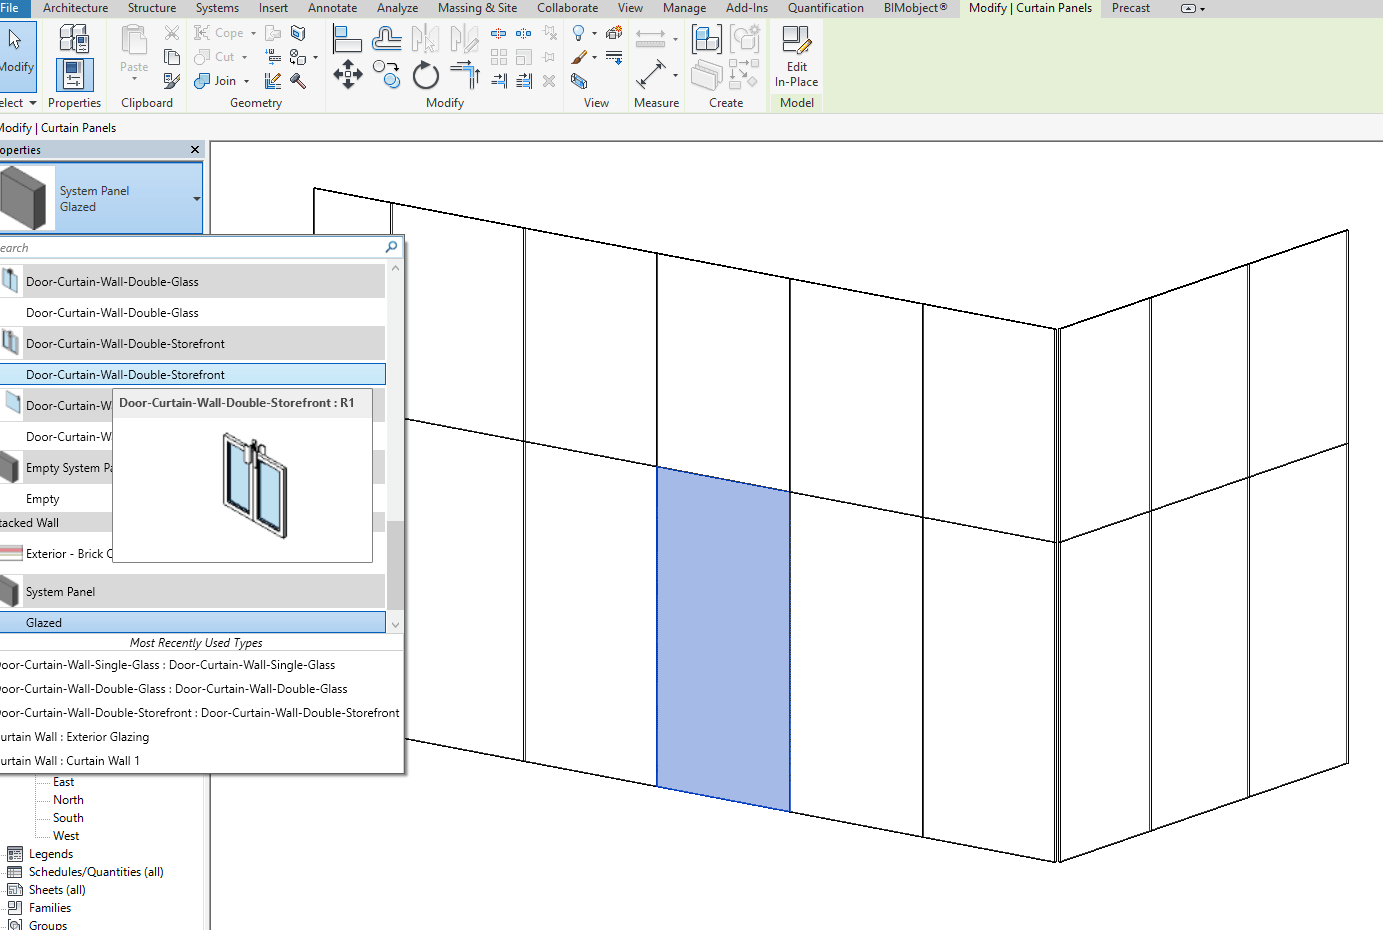
Task: Open the System Panel Glazed type selector
Action: pos(100,199)
